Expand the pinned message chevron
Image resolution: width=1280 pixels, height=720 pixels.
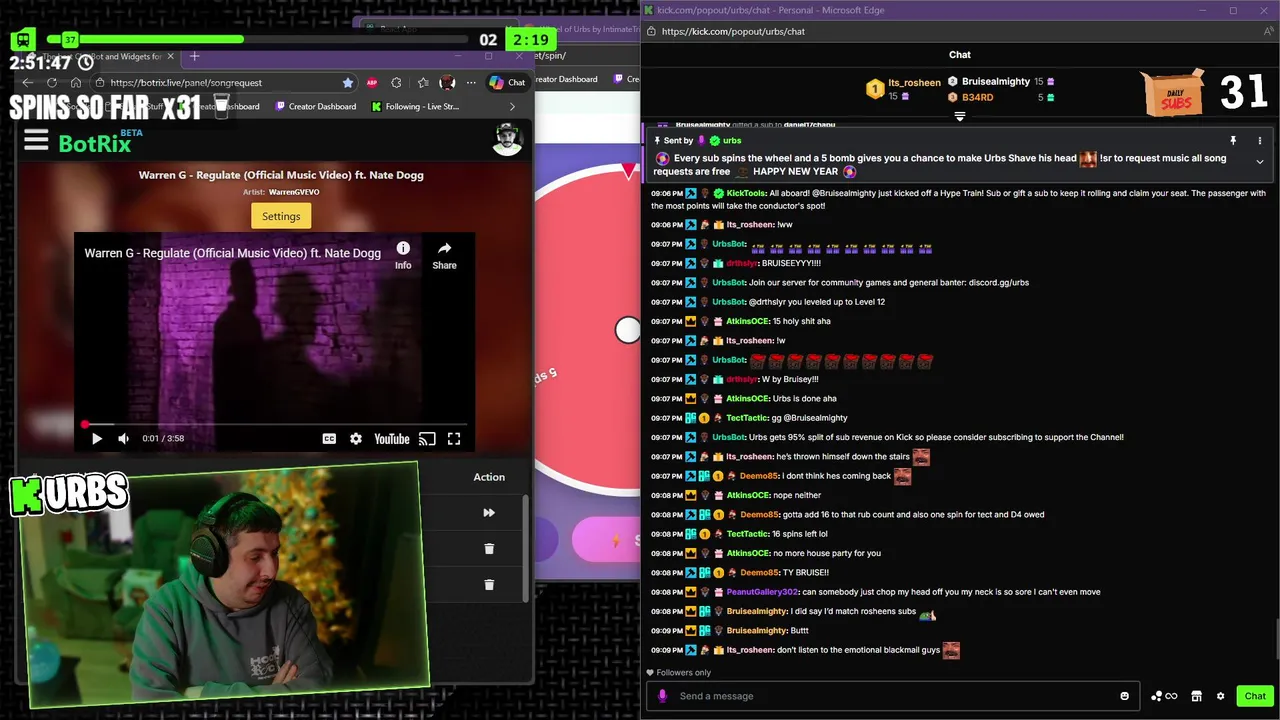1259,161
